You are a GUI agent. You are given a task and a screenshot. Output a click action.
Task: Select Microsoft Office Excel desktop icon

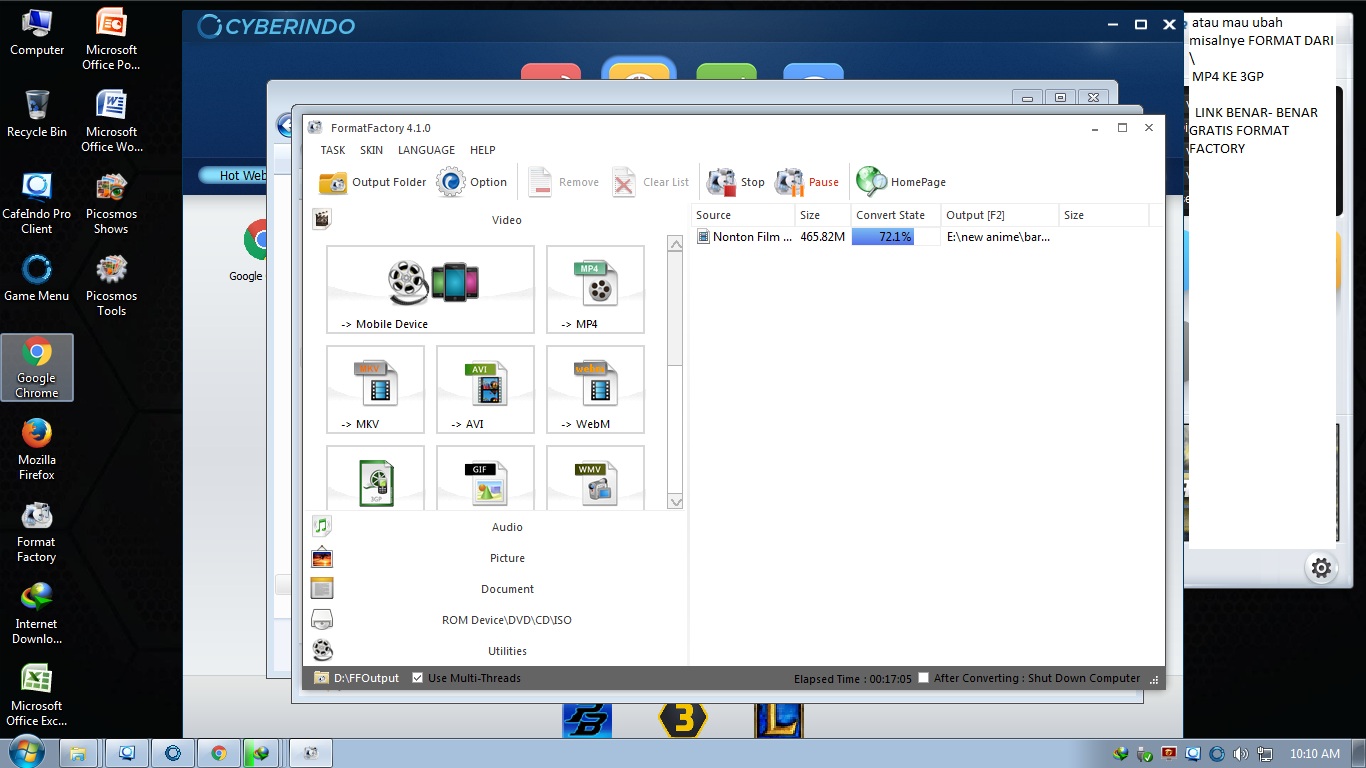pyautogui.click(x=37, y=695)
